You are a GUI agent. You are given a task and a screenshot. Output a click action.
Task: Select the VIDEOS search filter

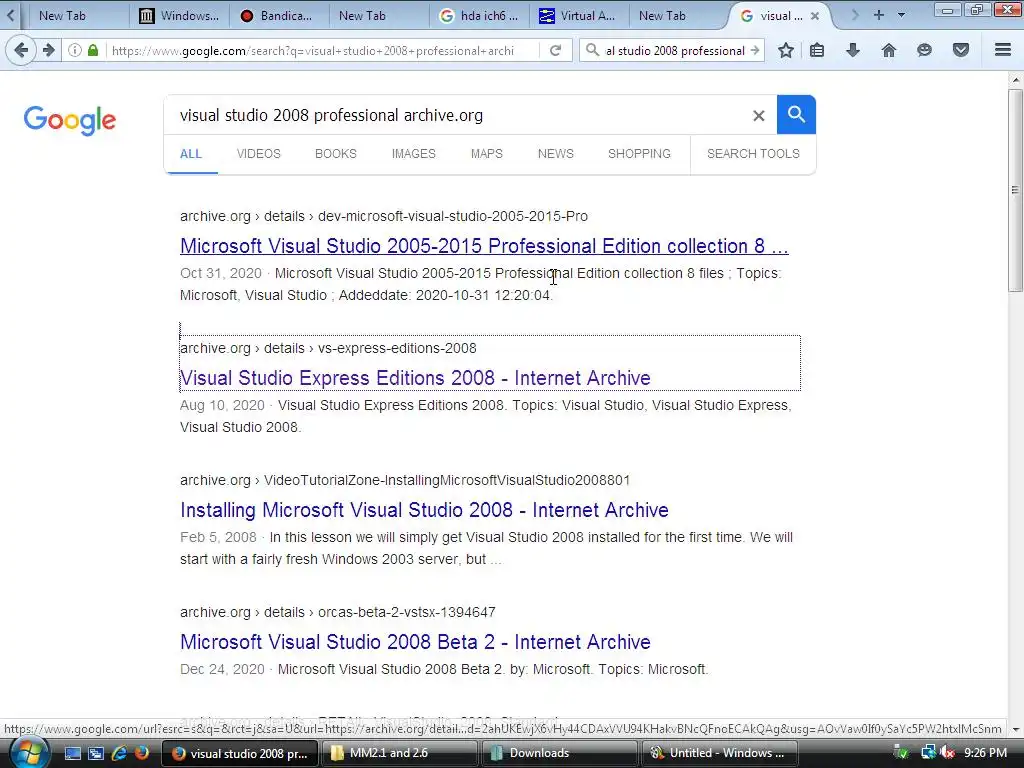(259, 154)
